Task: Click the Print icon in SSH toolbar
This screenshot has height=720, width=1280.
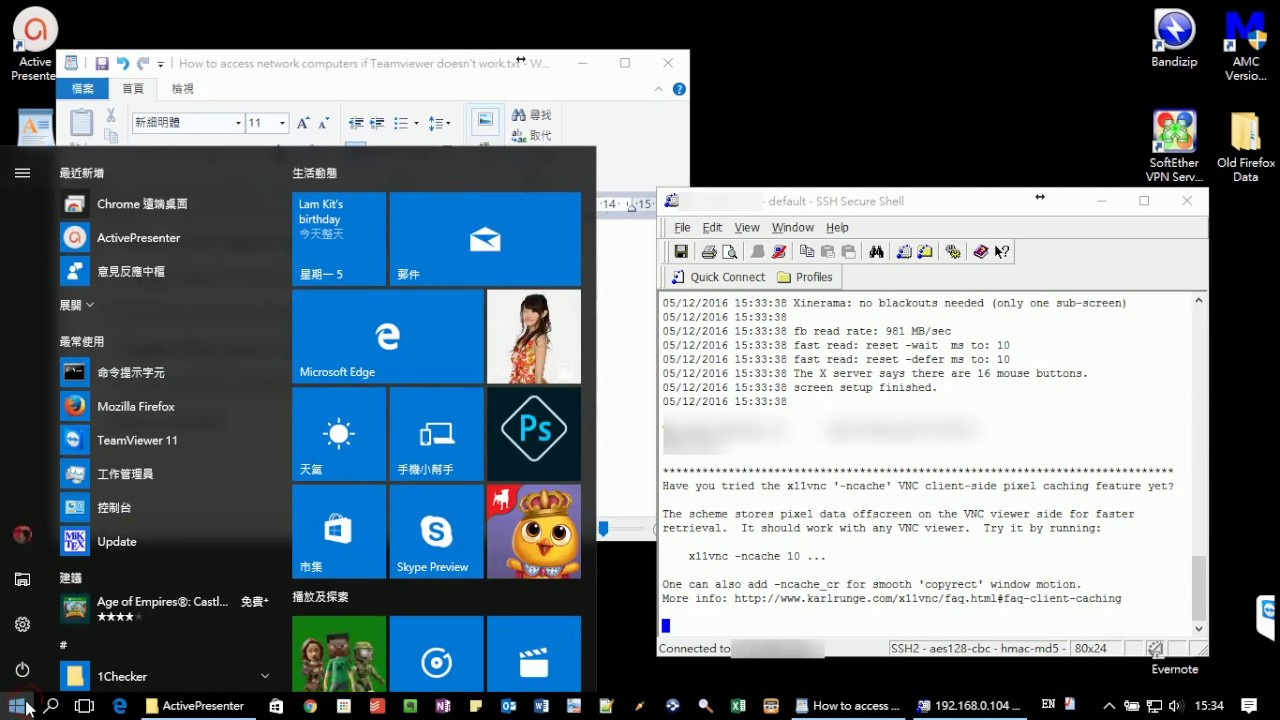Action: point(709,252)
